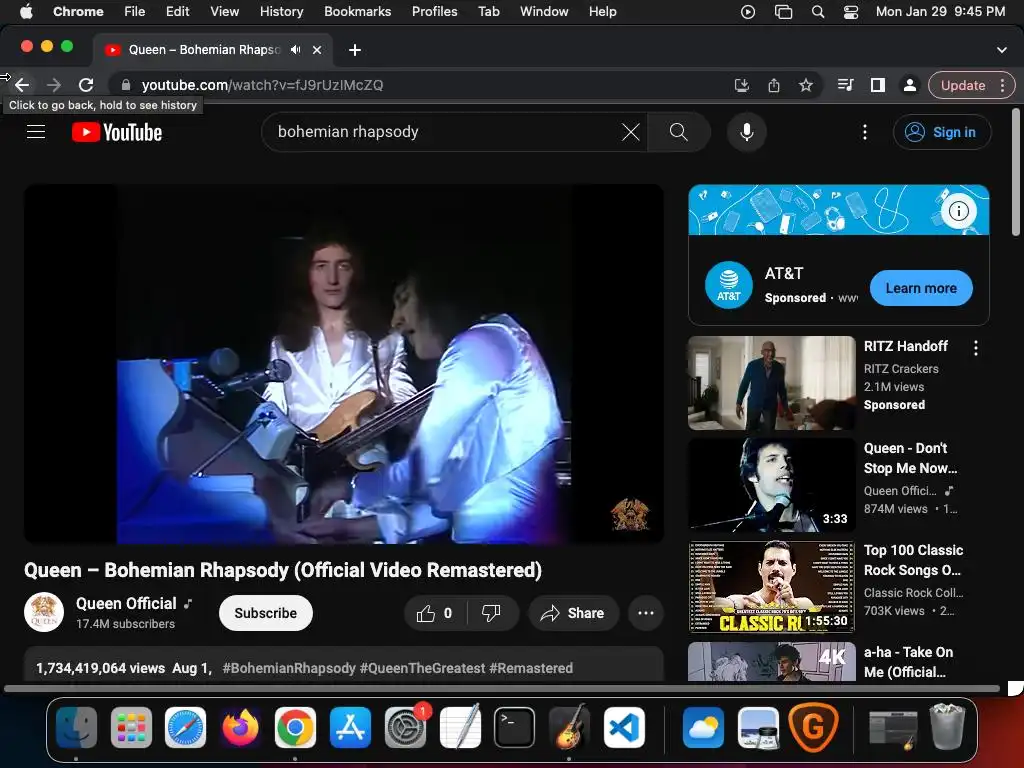Launch Firefox from the Dock

tap(240, 727)
